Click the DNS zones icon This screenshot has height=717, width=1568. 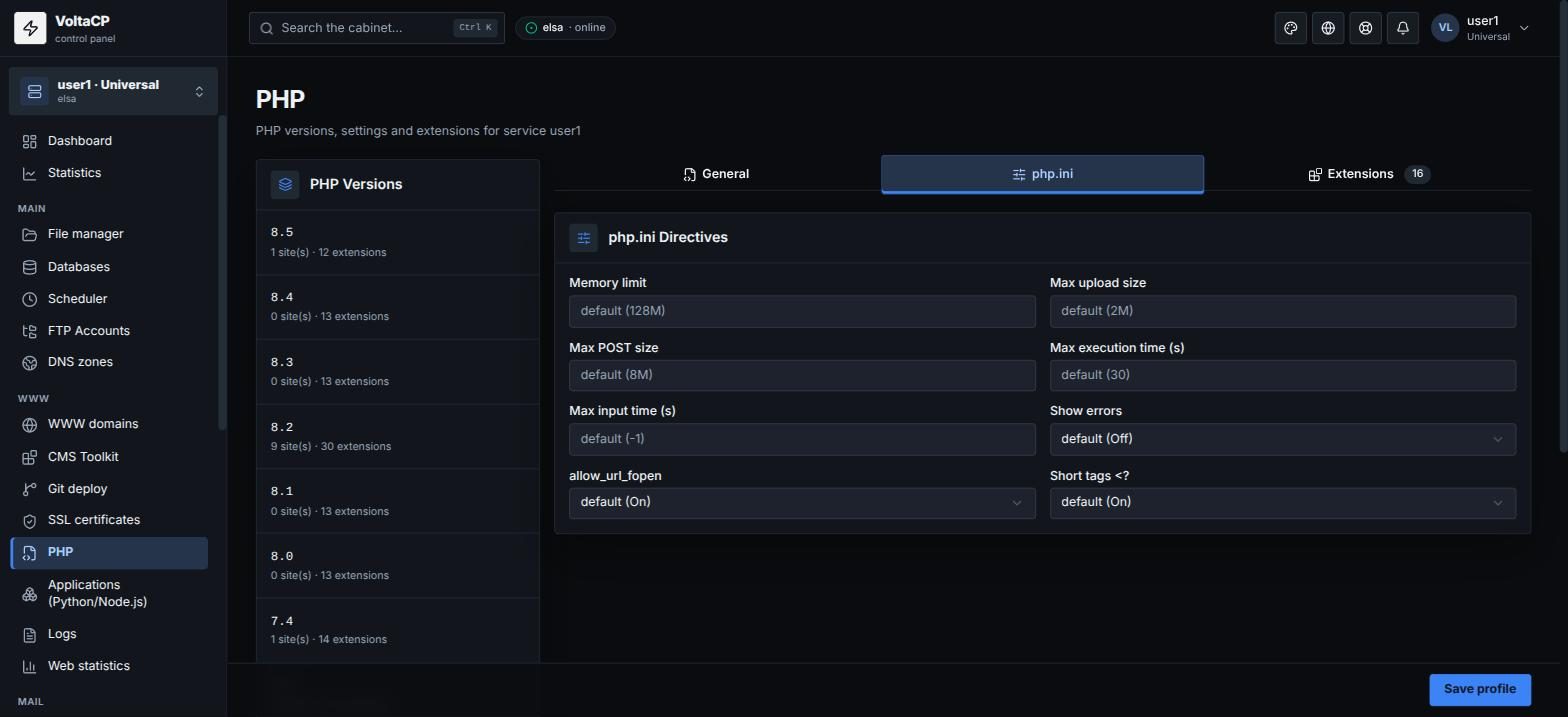pyautogui.click(x=30, y=363)
